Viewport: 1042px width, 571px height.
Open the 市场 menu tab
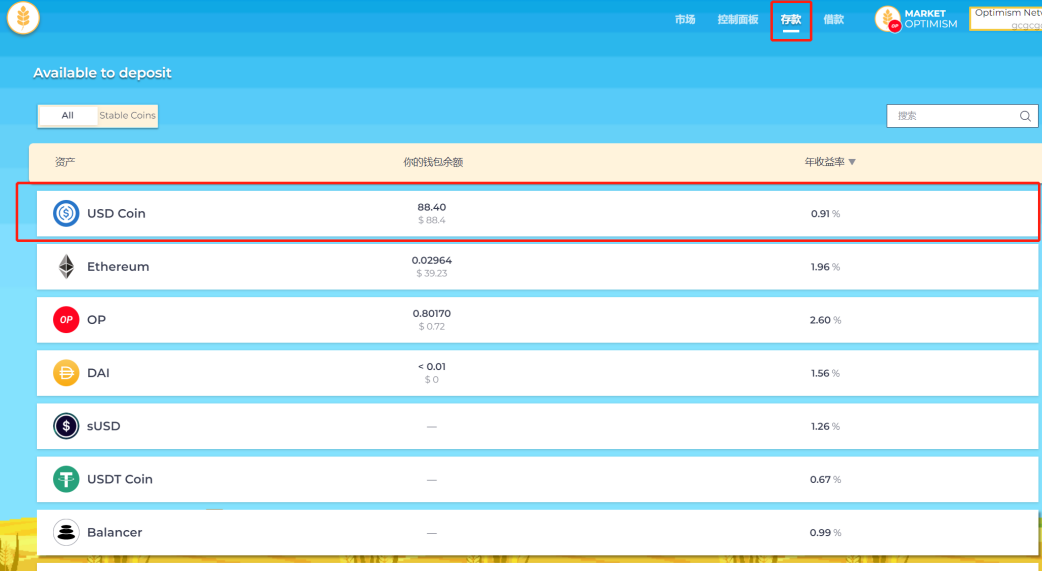[685, 20]
